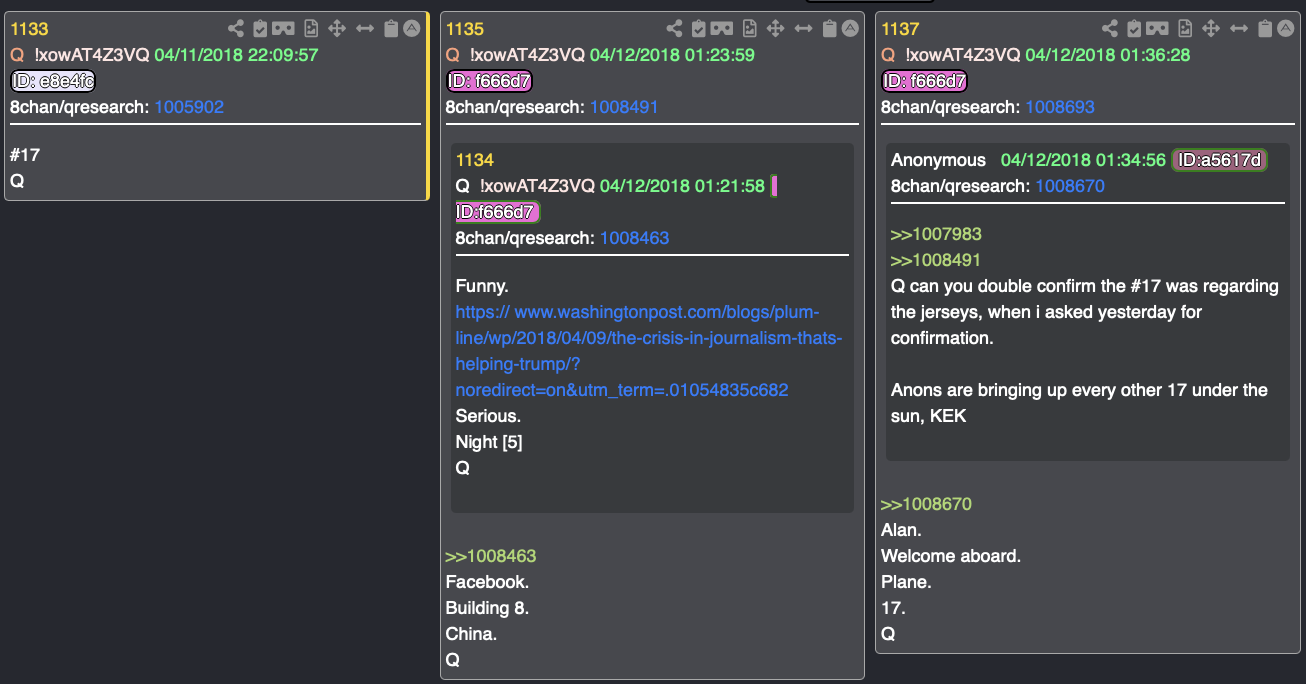Click timestamp 04/12/2018 01:21:58
1306x684 pixels.
click(x=682, y=186)
